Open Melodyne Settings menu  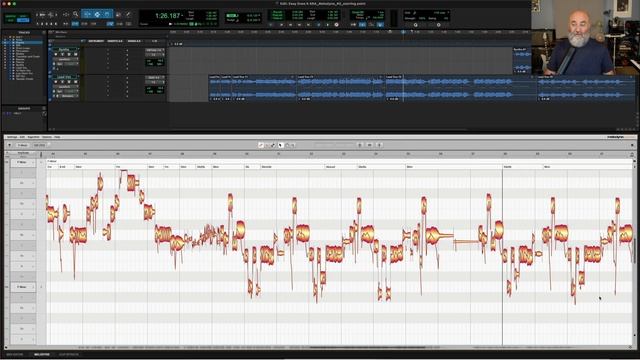pos(12,137)
